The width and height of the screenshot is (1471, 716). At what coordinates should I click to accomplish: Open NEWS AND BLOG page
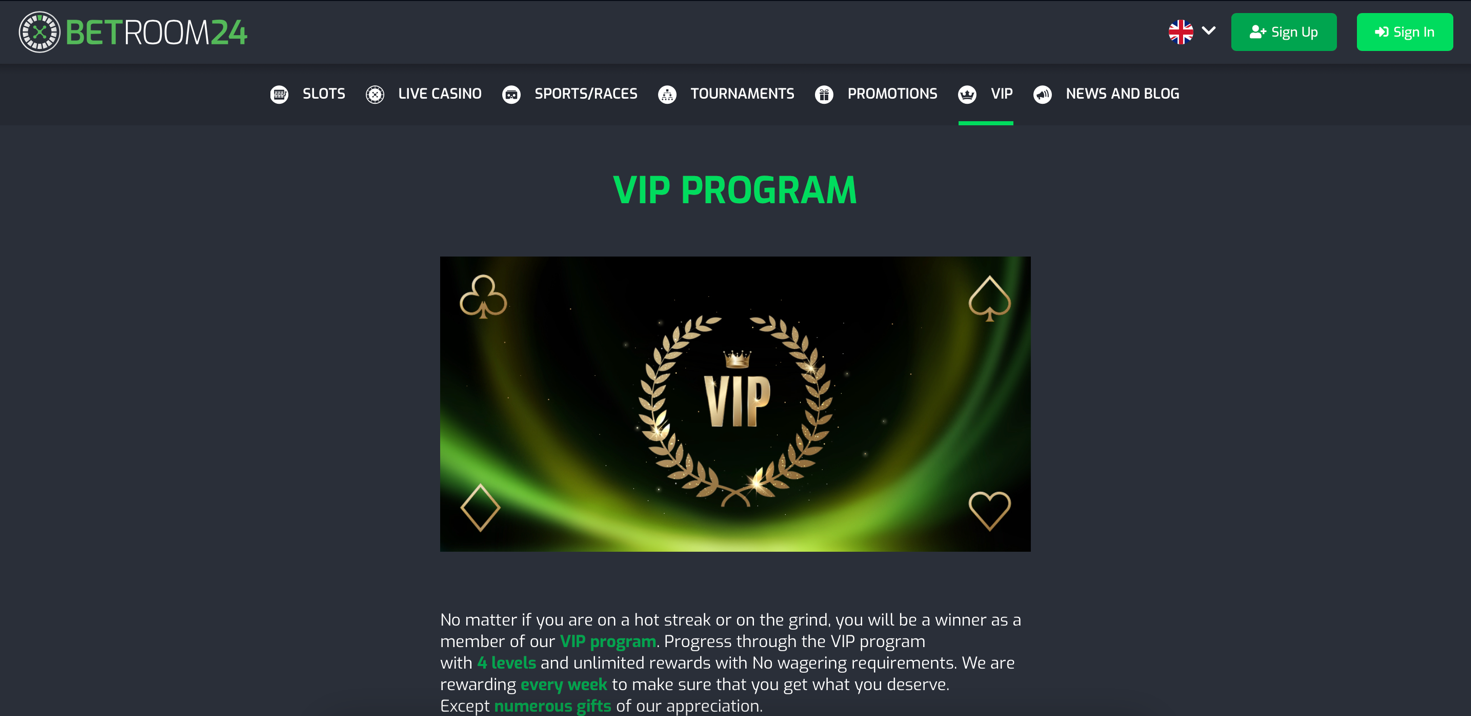[x=1122, y=94]
